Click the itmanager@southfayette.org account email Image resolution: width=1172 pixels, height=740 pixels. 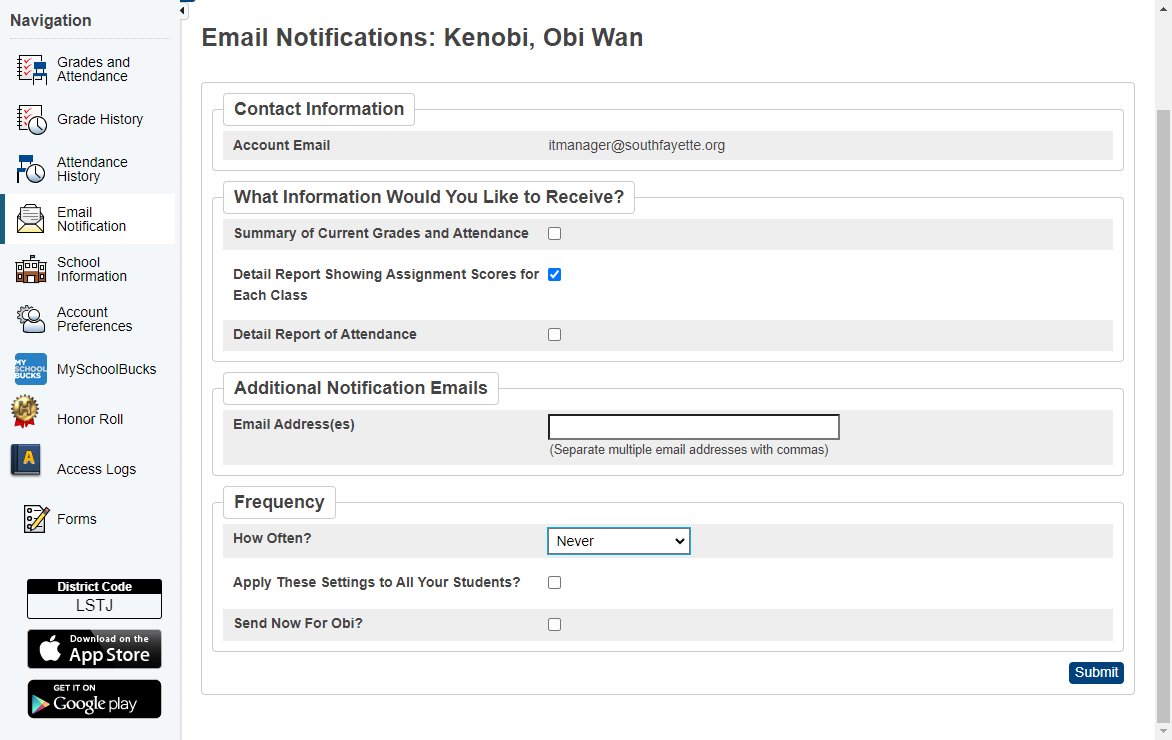pos(636,146)
